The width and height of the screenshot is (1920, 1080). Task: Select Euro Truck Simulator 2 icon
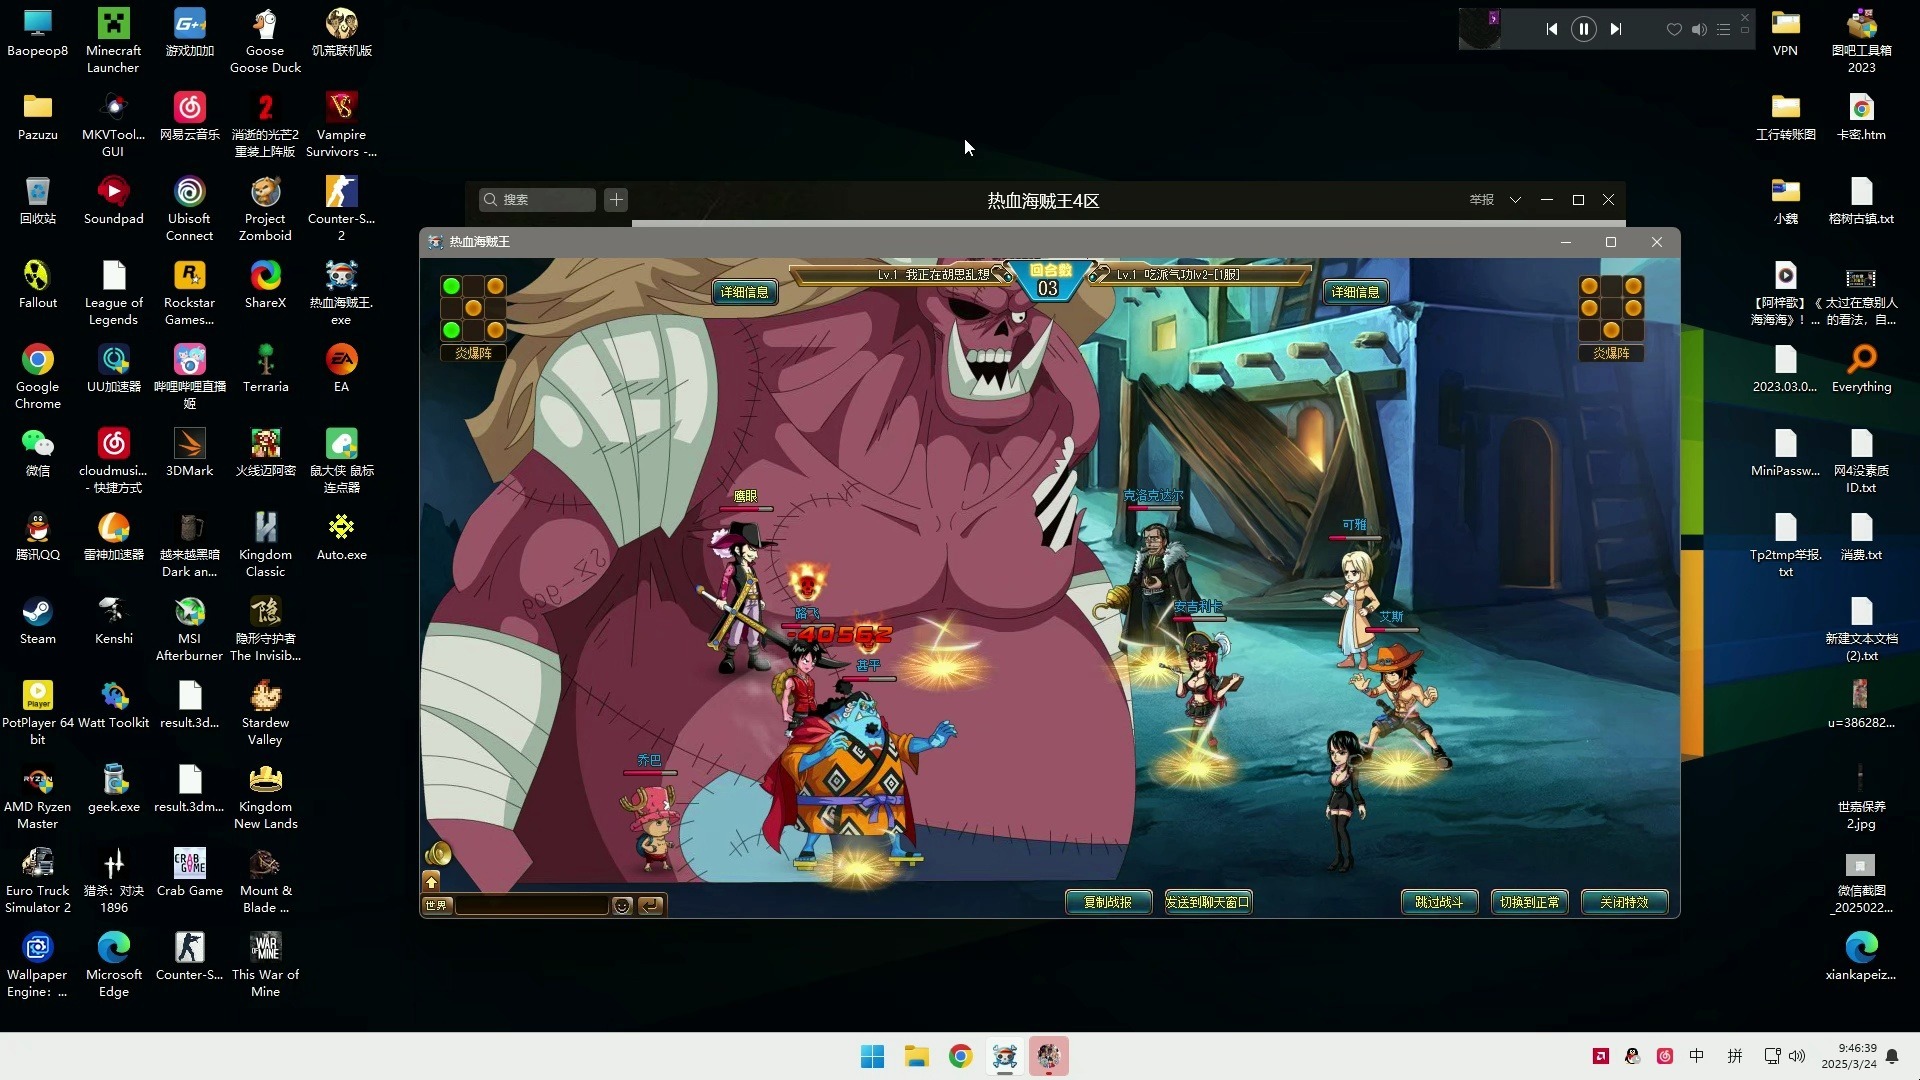click(38, 881)
